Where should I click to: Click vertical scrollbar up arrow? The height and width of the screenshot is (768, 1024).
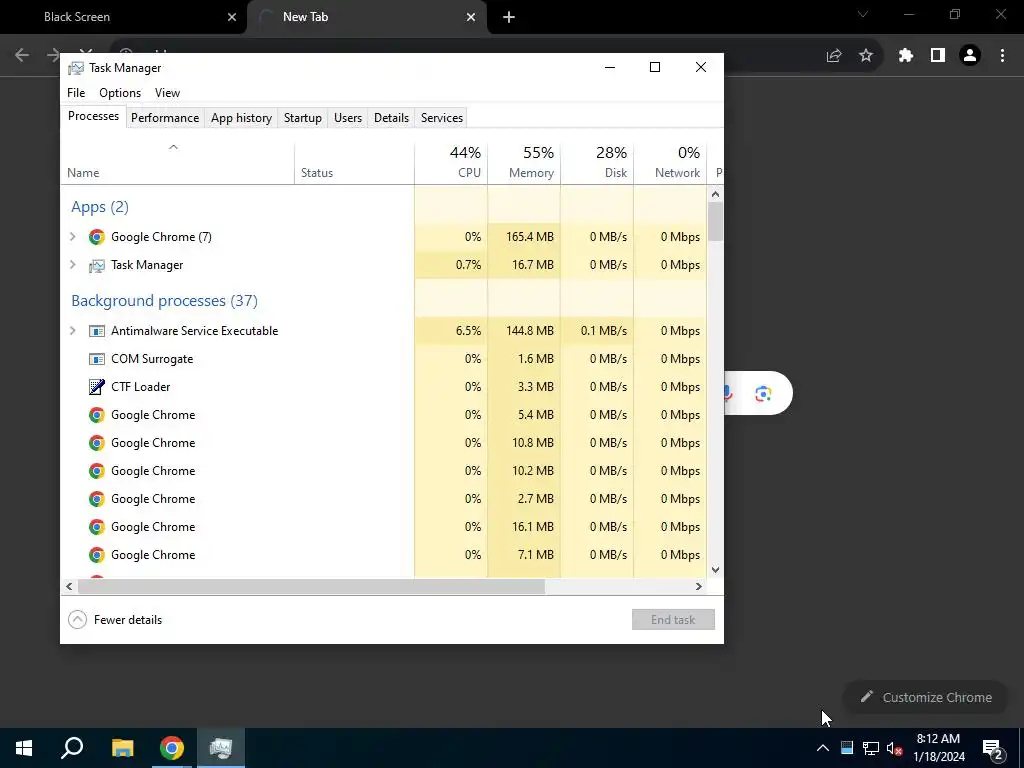coord(715,194)
